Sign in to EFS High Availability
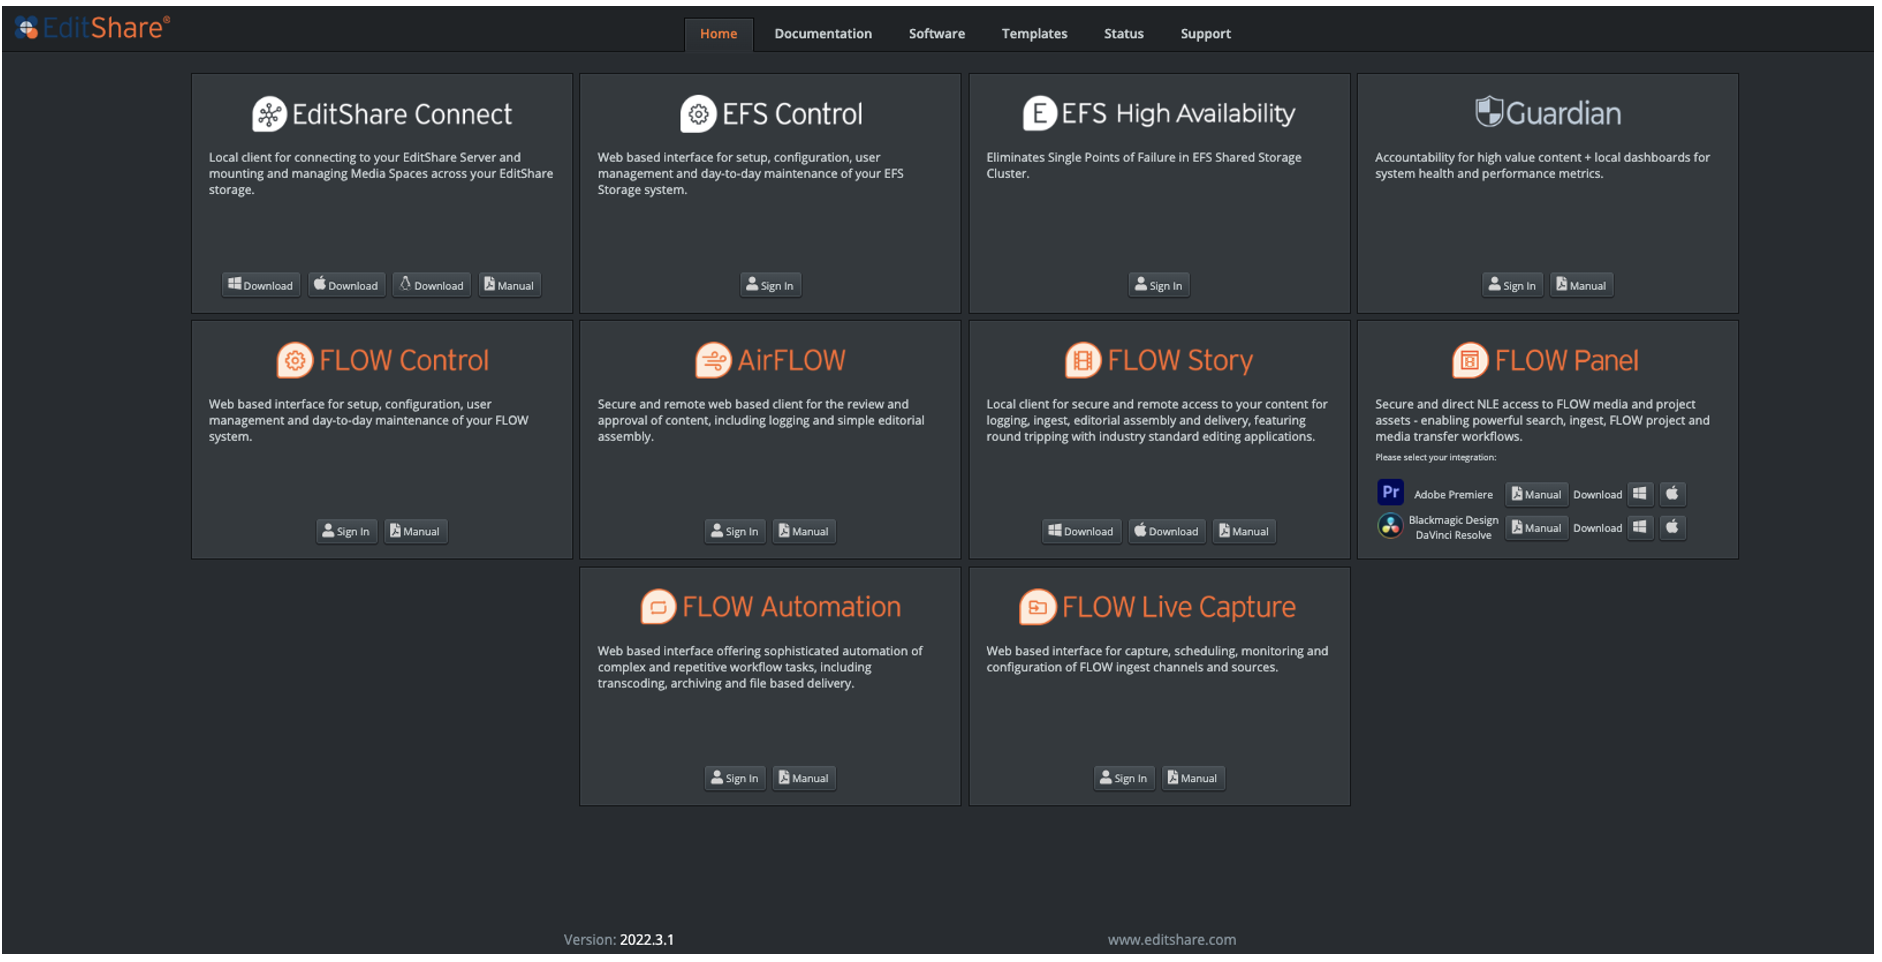The image size is (1882, 962). [1159, 285]
